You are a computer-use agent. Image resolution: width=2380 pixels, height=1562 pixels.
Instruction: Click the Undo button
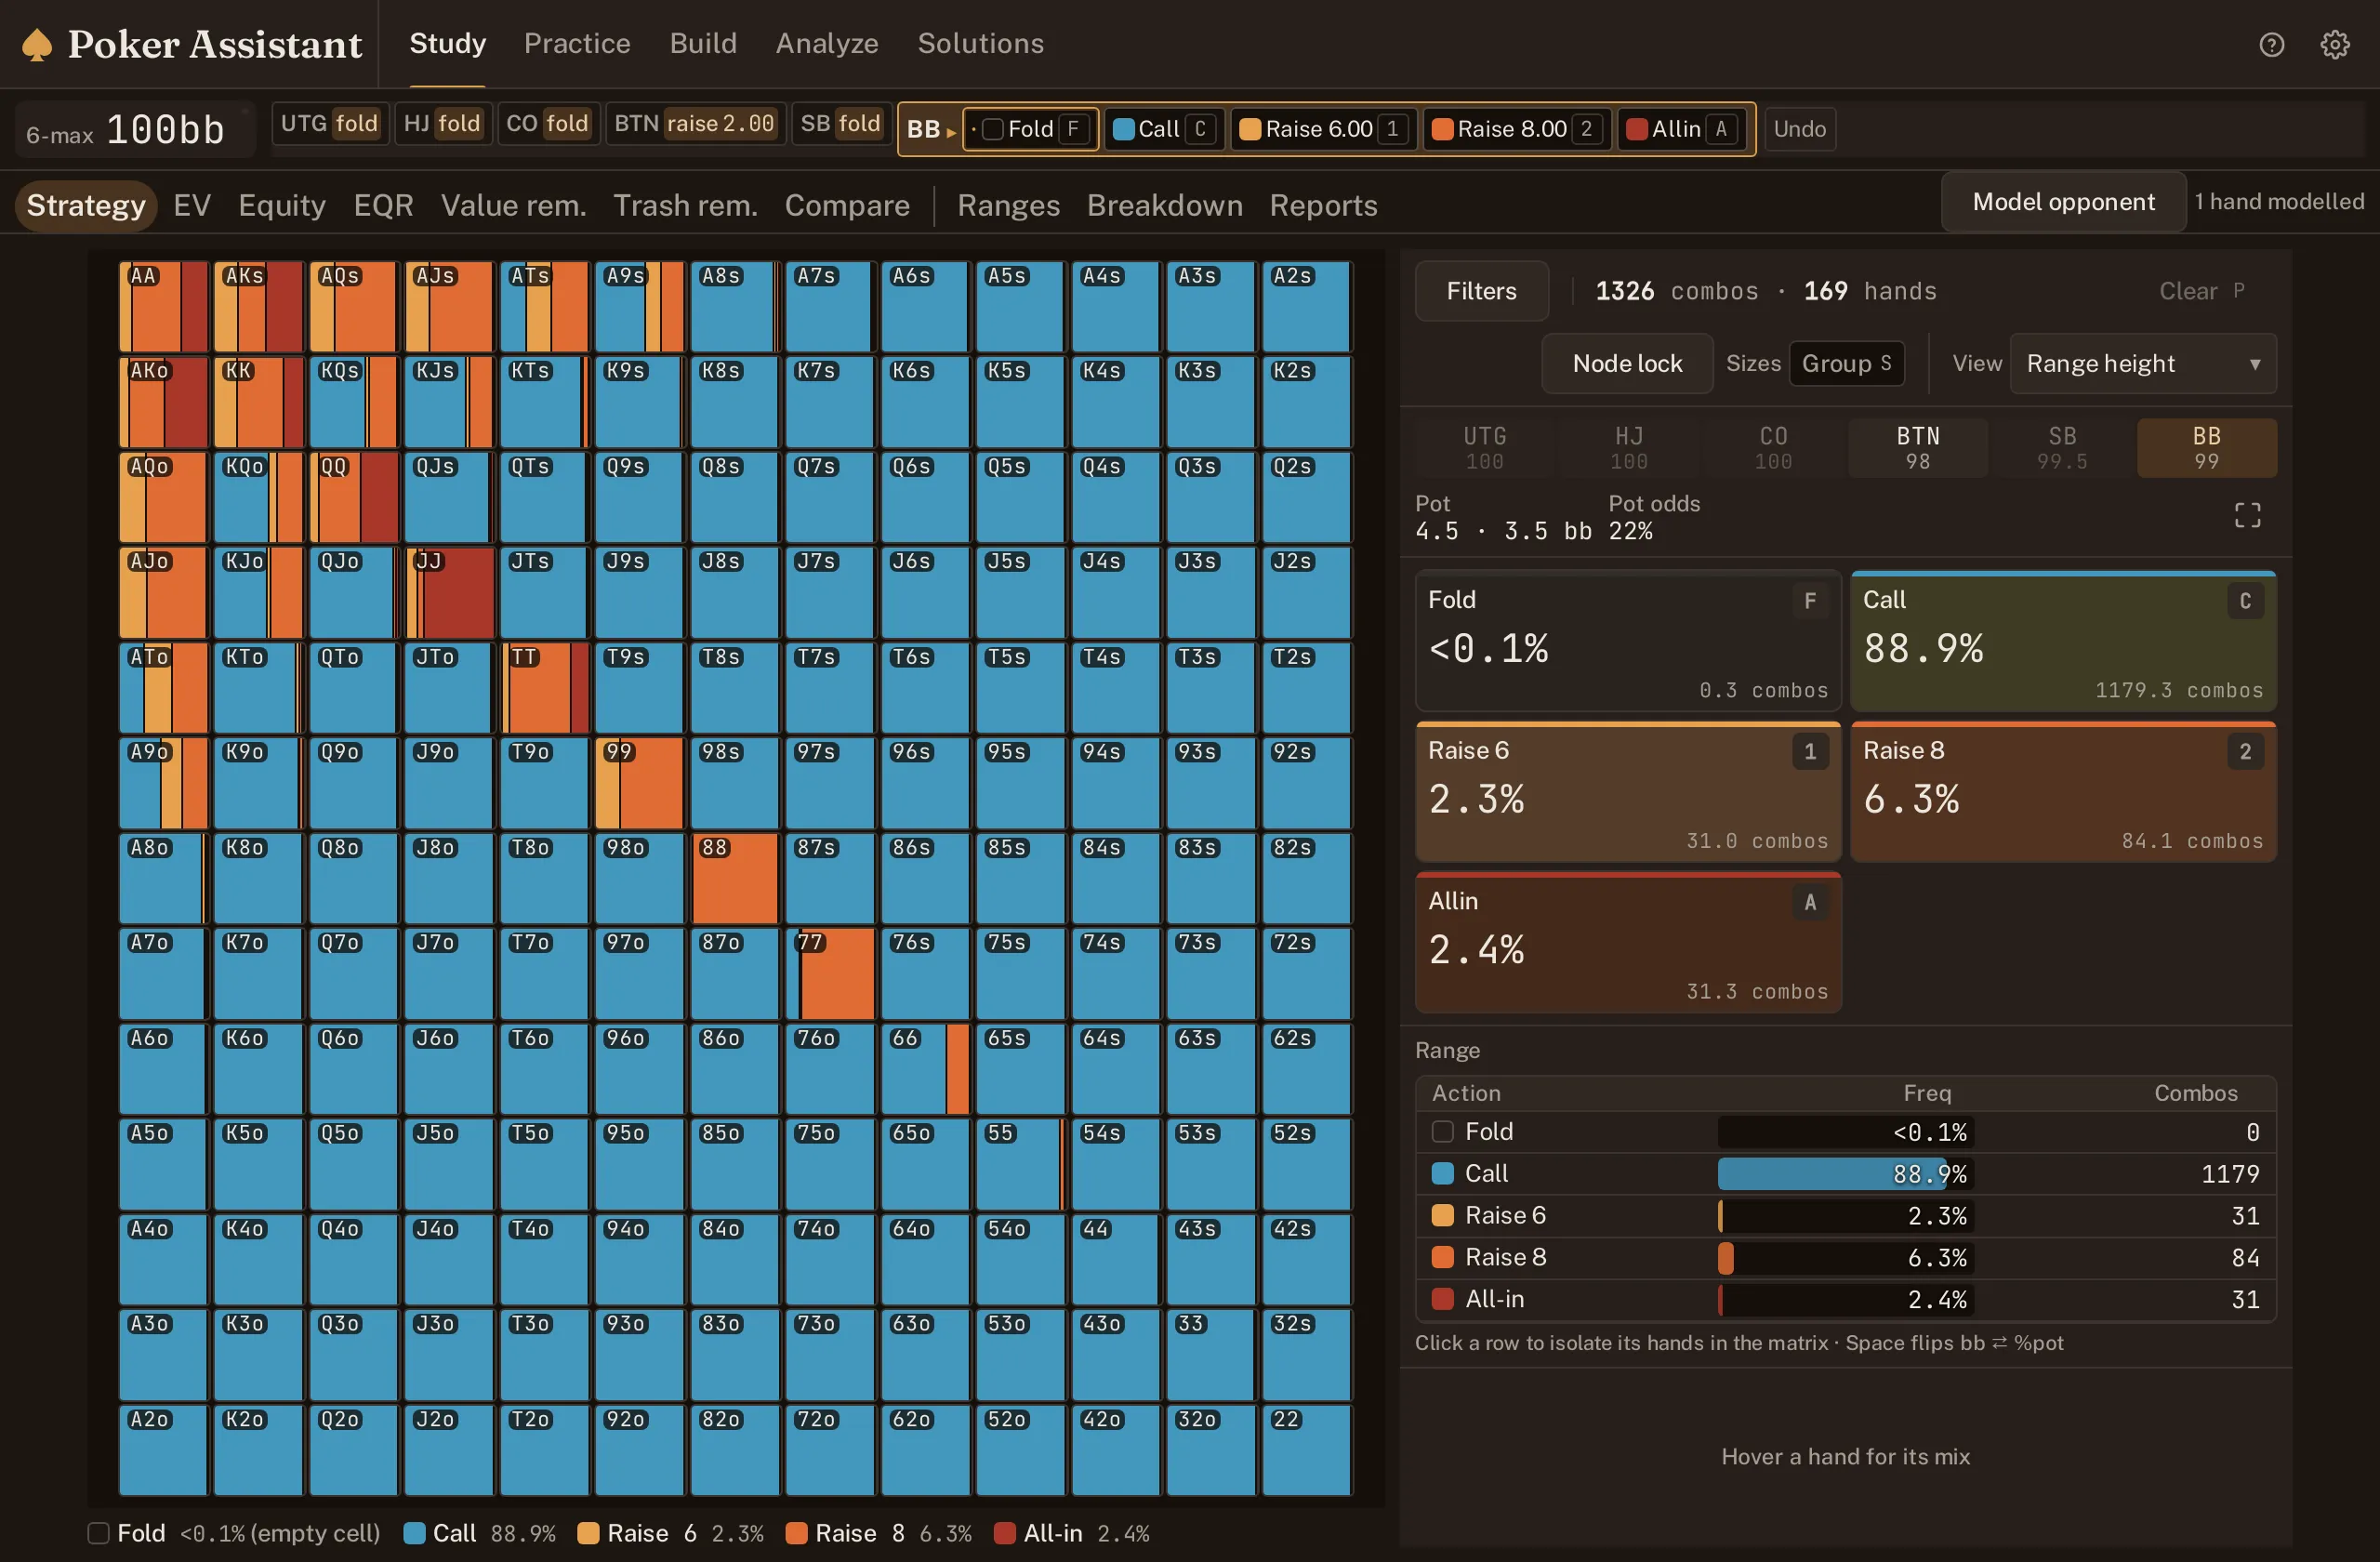1799,129
